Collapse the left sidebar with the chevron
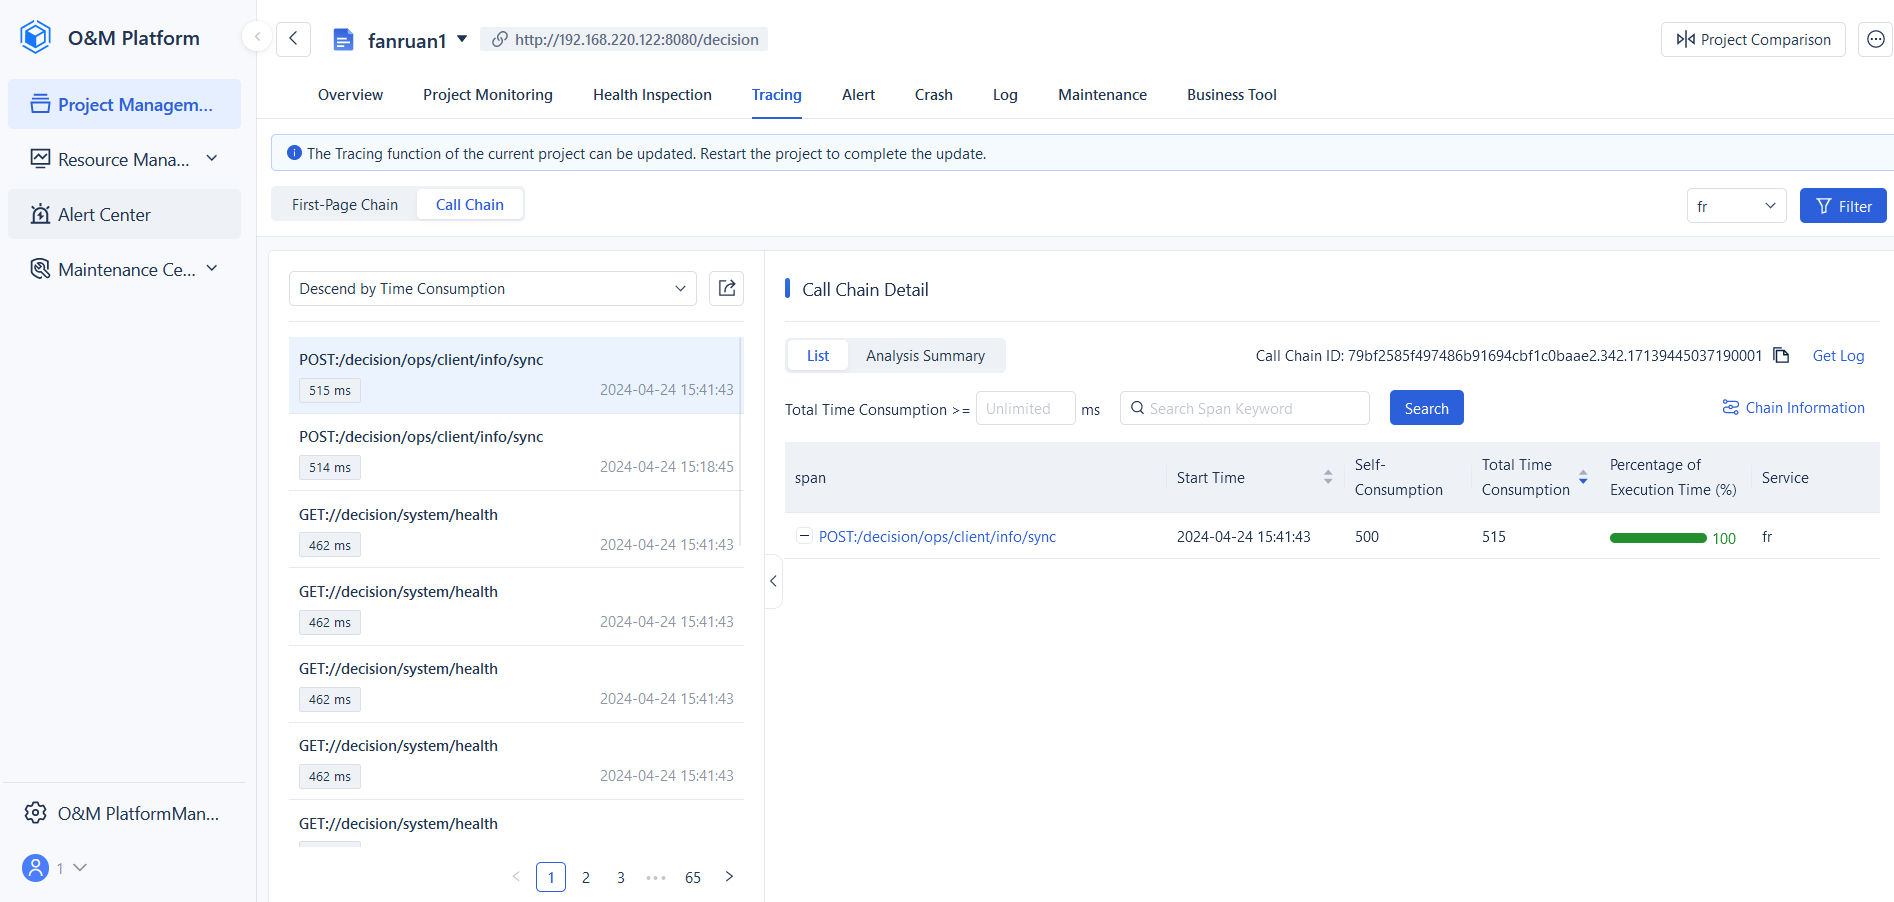The height and width of the screenshot is (902, 1894). tap(257, 37)
